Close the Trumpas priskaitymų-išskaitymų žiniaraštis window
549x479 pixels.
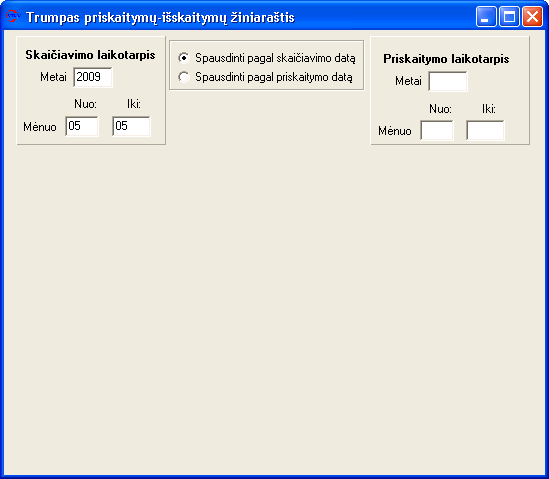click(x=532, y=16)
